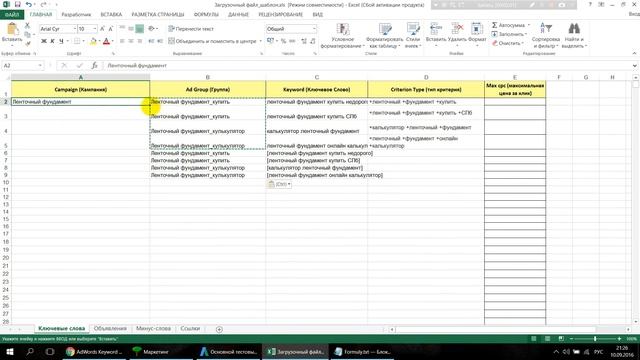Apply the red font color A

[x=107, y=41]
